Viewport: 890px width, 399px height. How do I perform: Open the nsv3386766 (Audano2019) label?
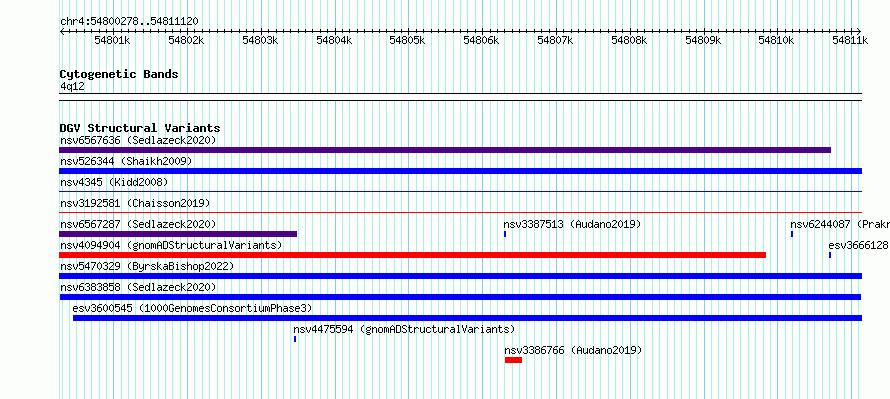[x=573, y=350]
